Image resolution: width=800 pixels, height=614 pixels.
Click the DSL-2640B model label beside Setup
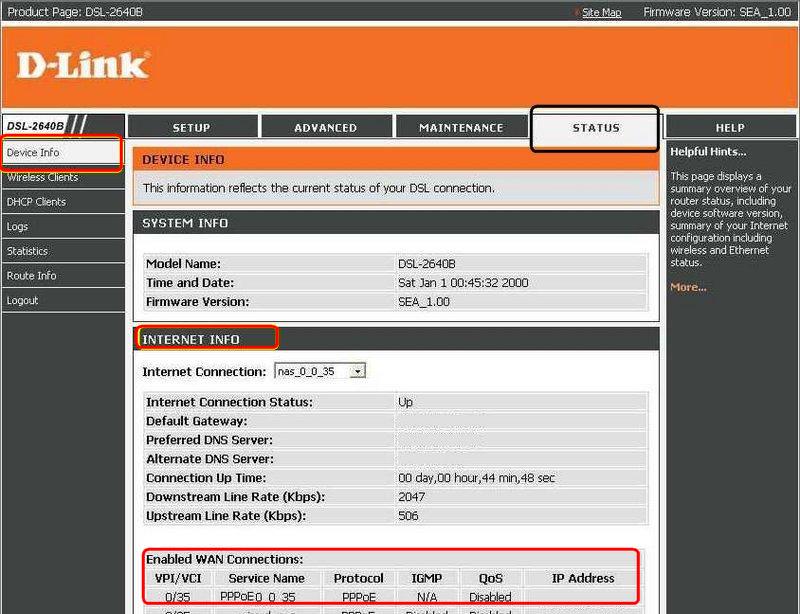click(35, 126)
